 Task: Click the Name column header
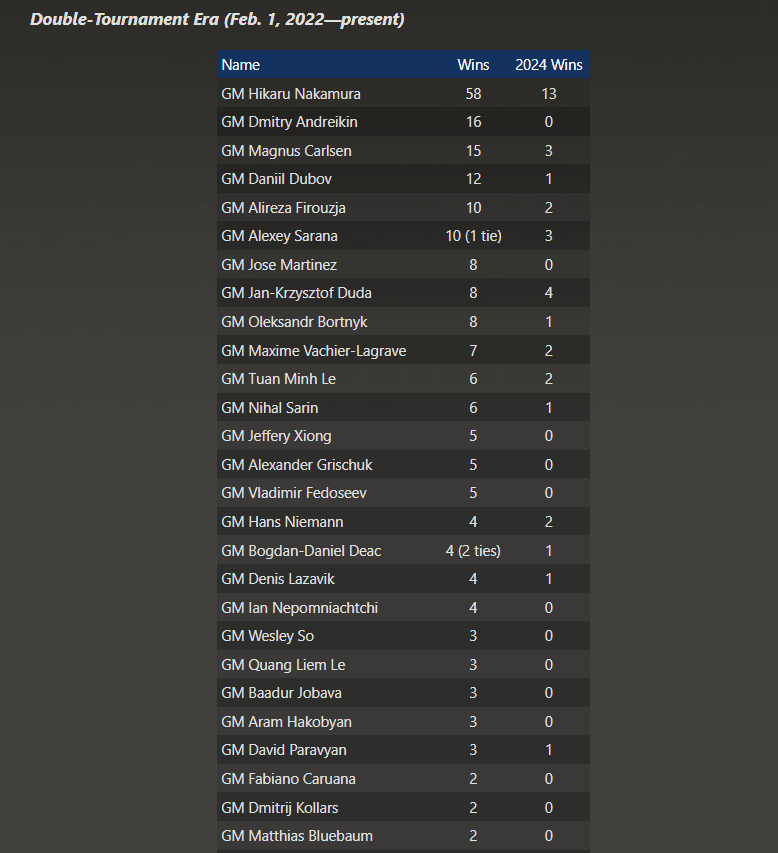pos(241,65)
